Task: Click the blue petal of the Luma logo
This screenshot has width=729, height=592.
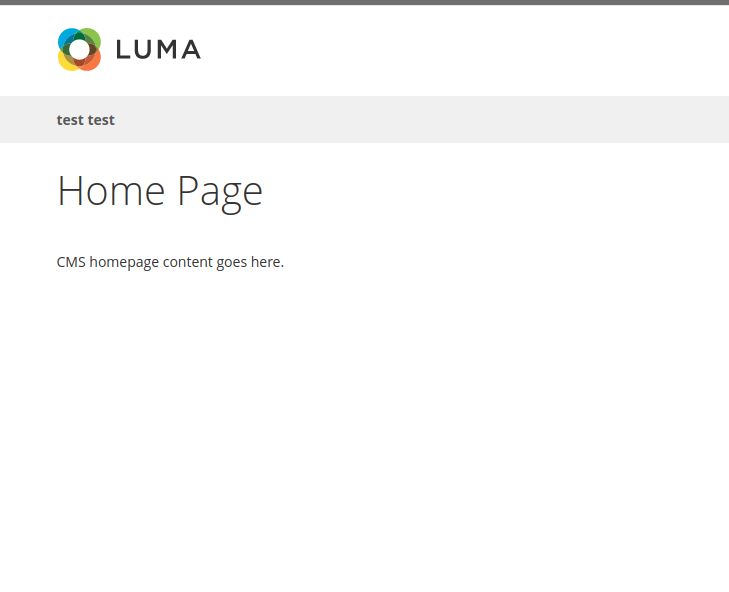Action: click(66, 36)
